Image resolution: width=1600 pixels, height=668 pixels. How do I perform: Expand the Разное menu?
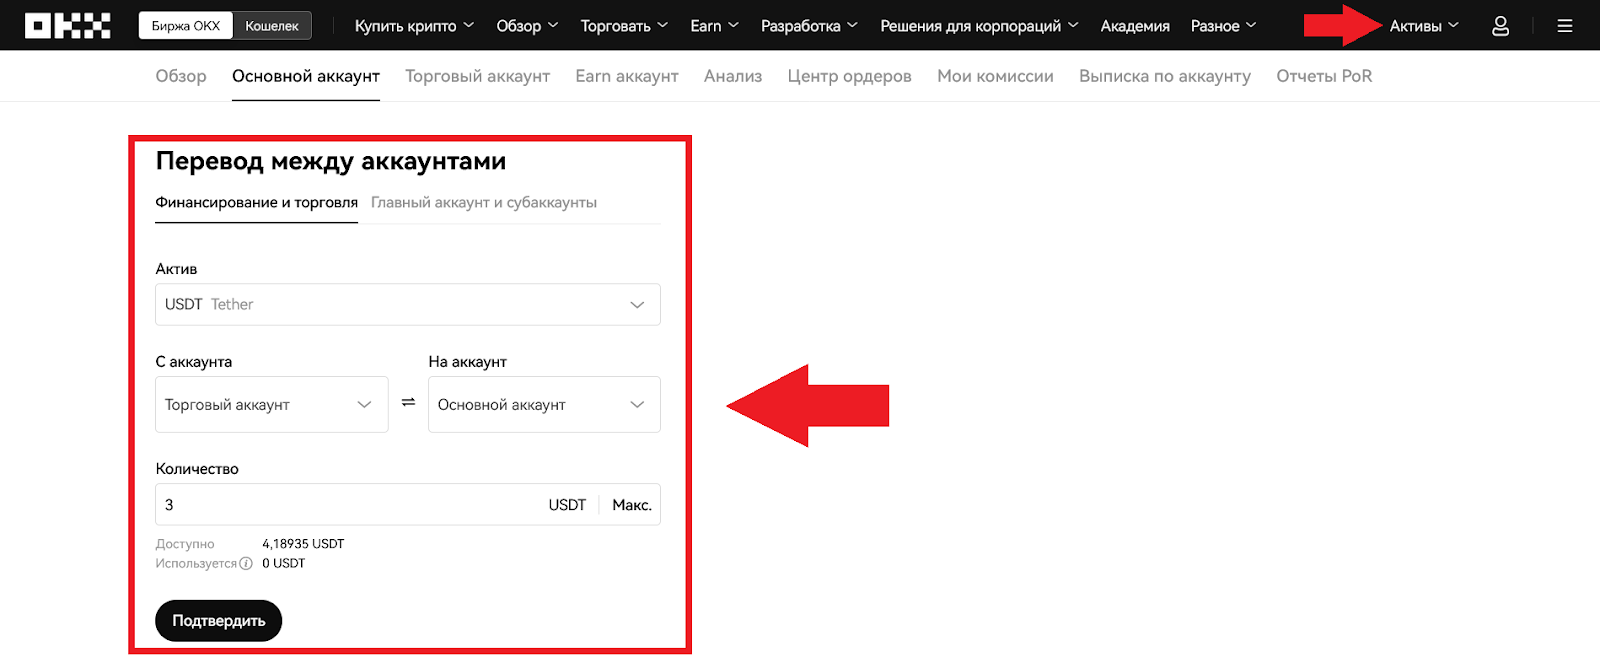pyautogui.click(x=1223, y=26)
